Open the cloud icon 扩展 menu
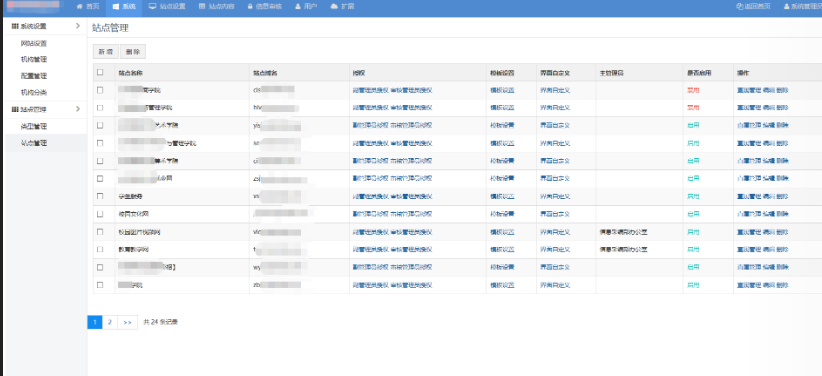This screenshot has height=376, width=822. [334, 7]
